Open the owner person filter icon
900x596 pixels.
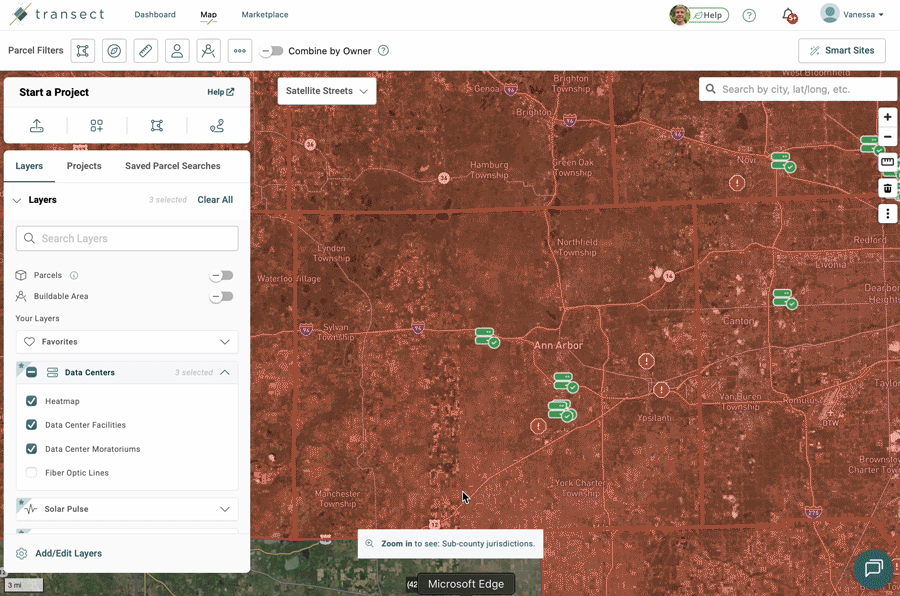pyautogui.click(x=177, y=51)
